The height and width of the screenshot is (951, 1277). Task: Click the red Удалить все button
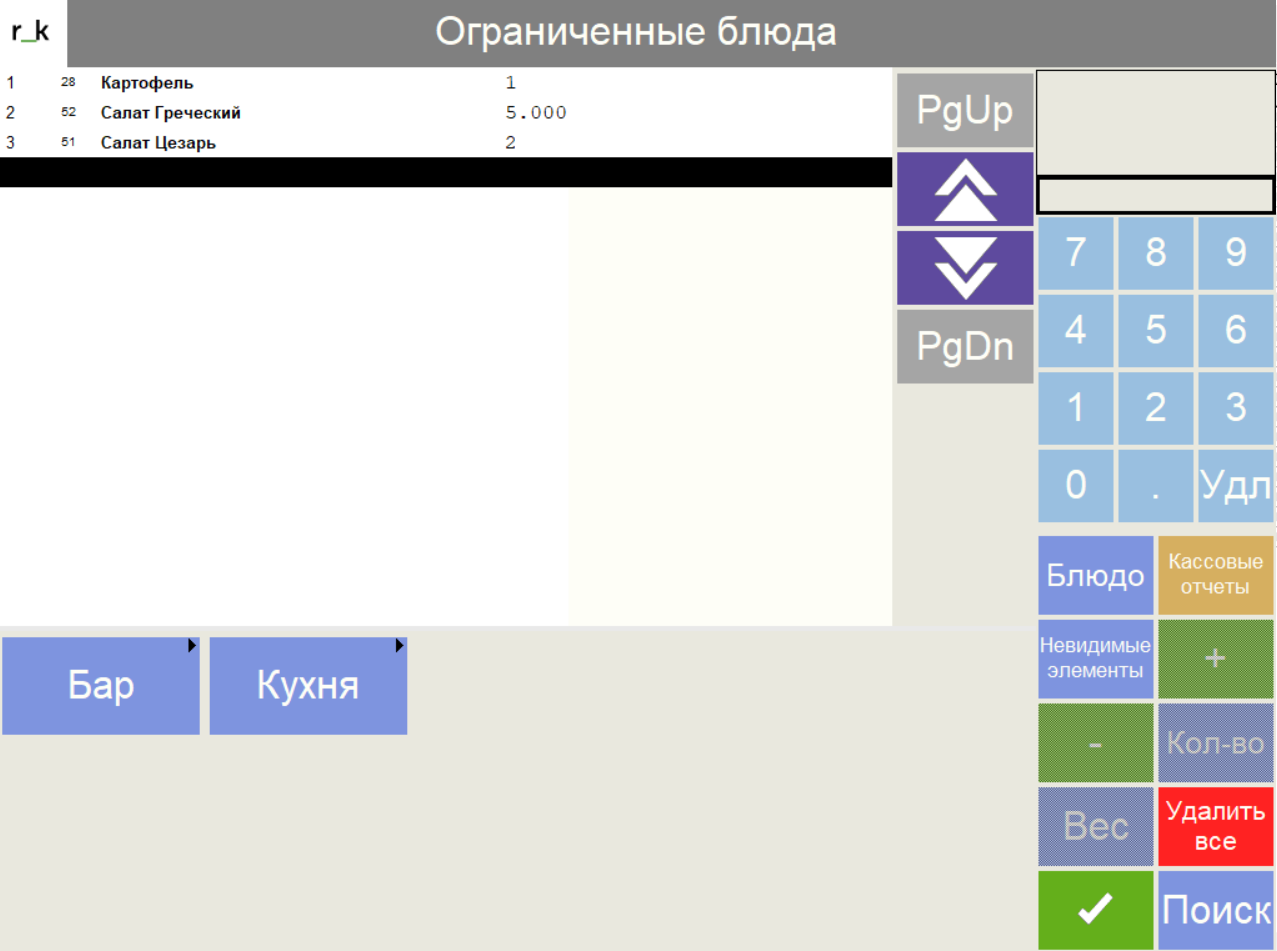point(1215,827)
